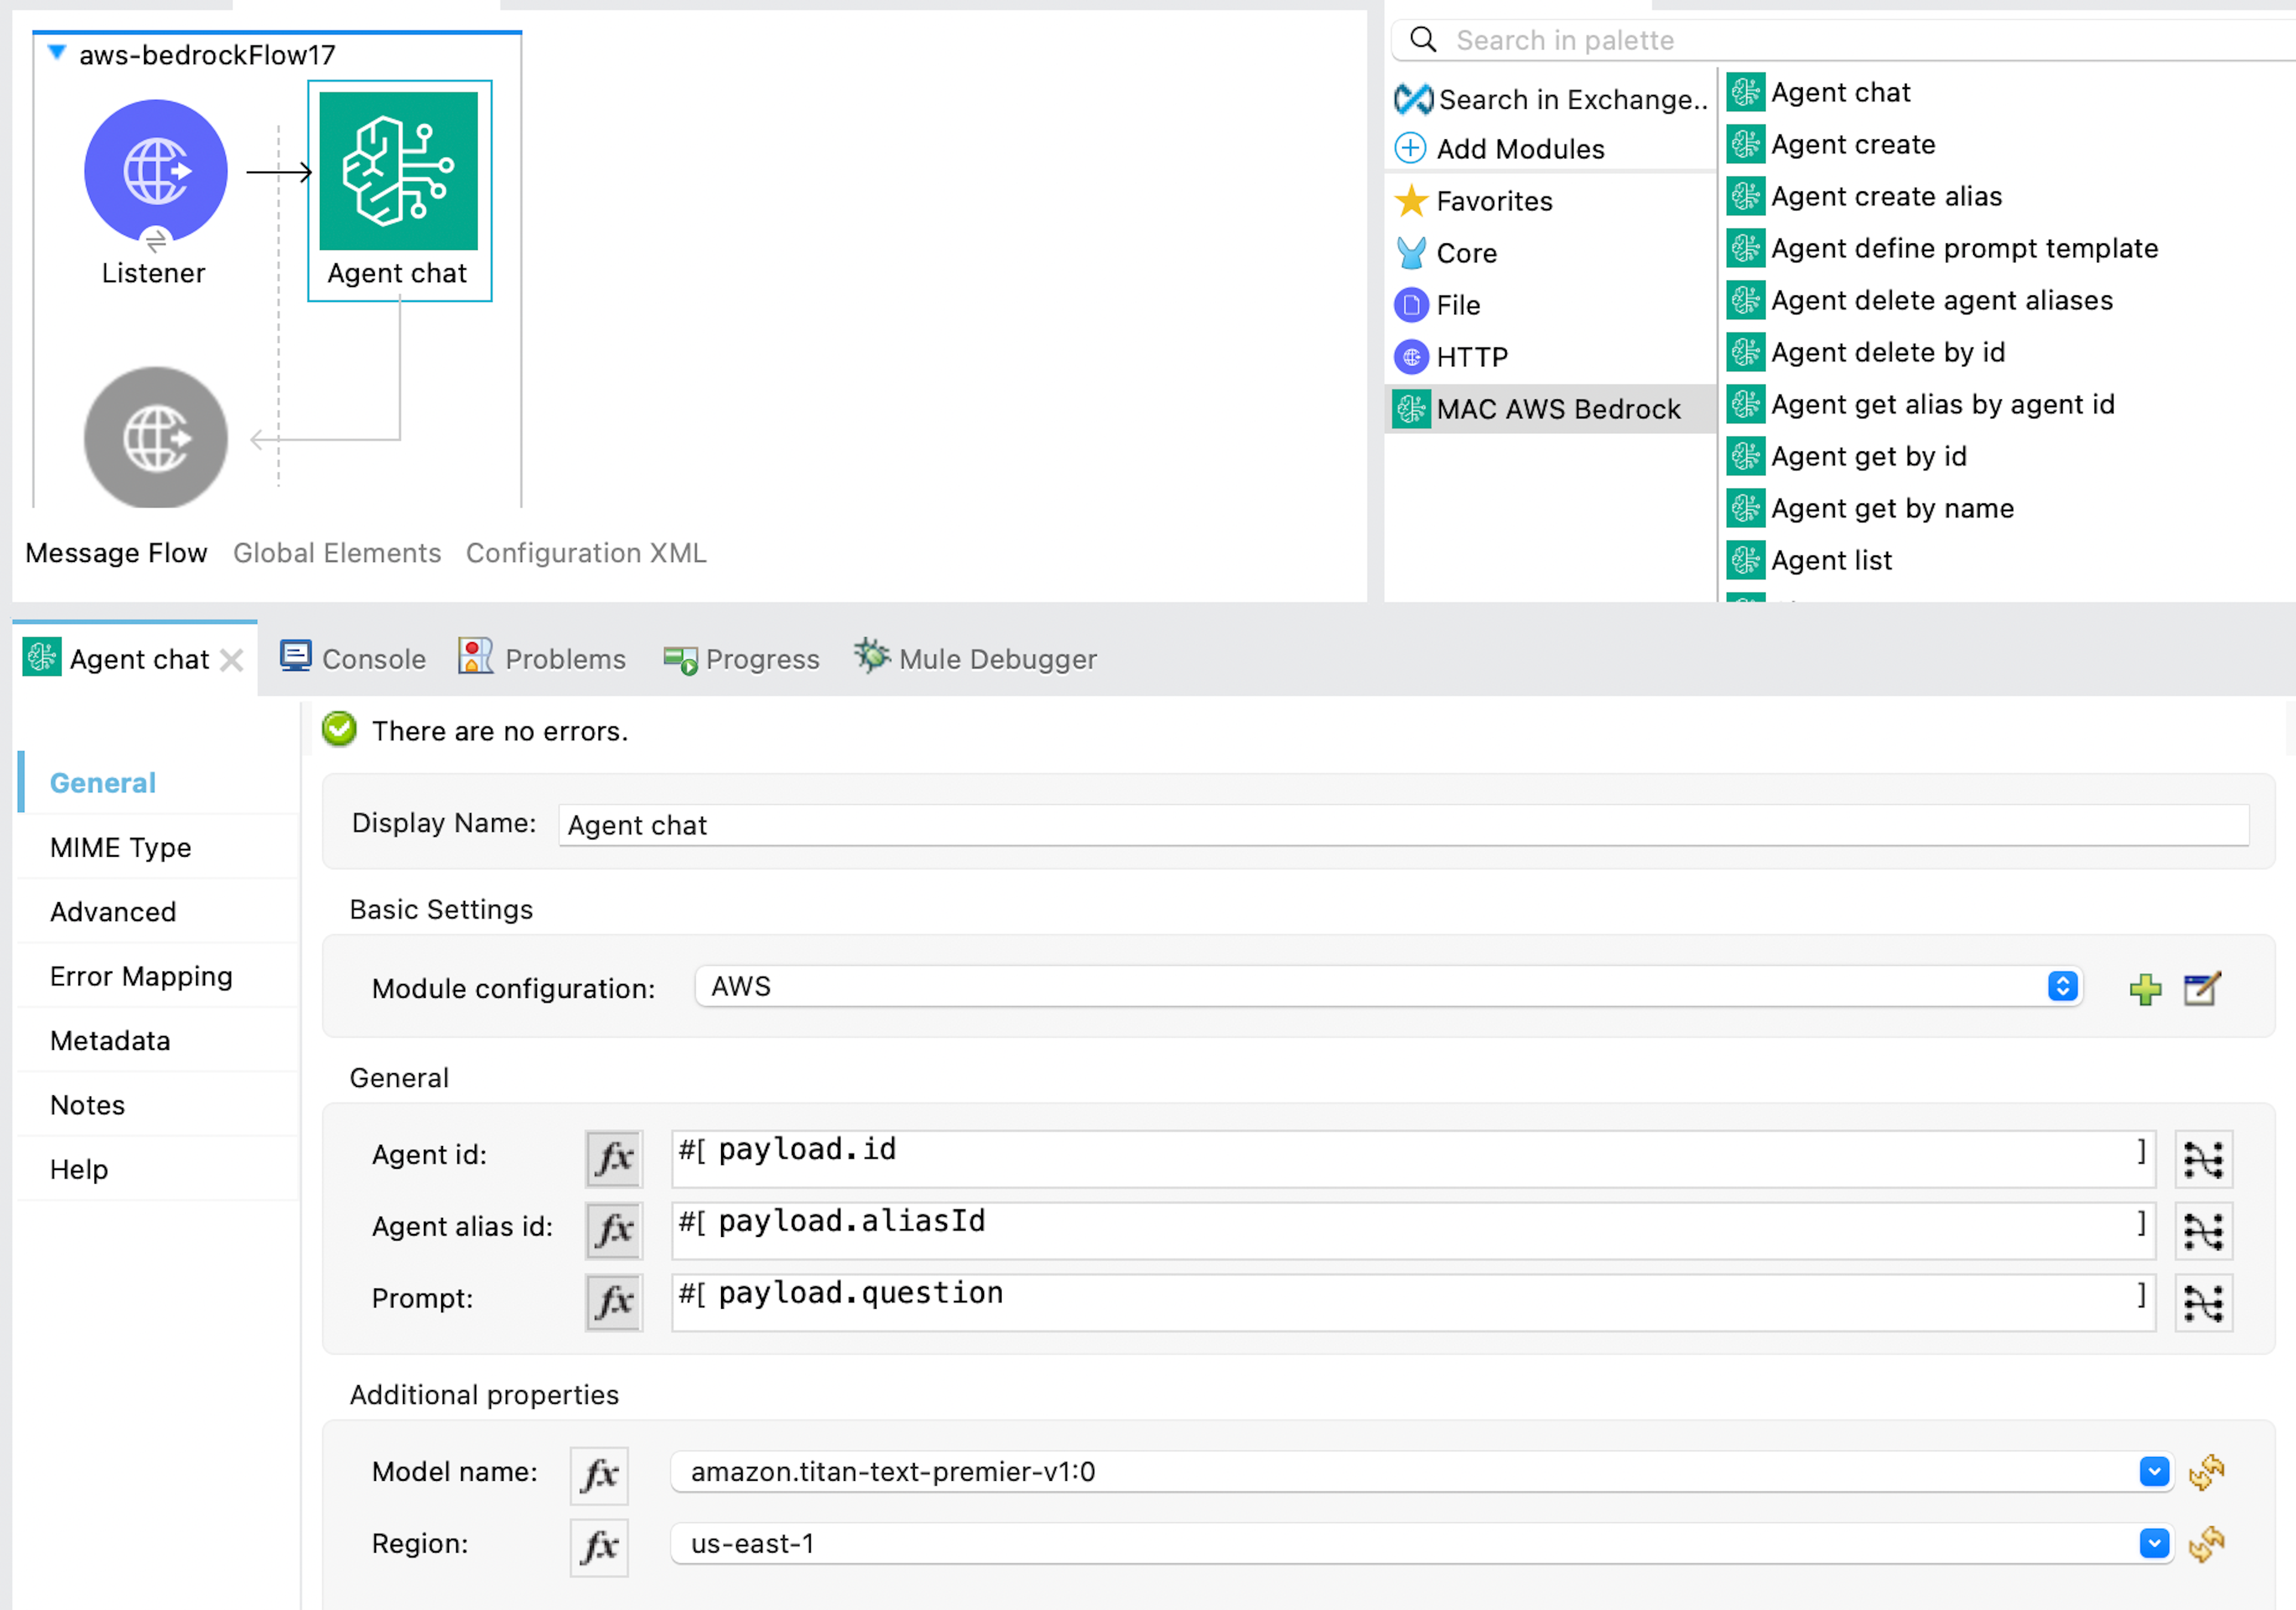
Task: Close the Agent chat properties tab
Action: pos(232,660)
